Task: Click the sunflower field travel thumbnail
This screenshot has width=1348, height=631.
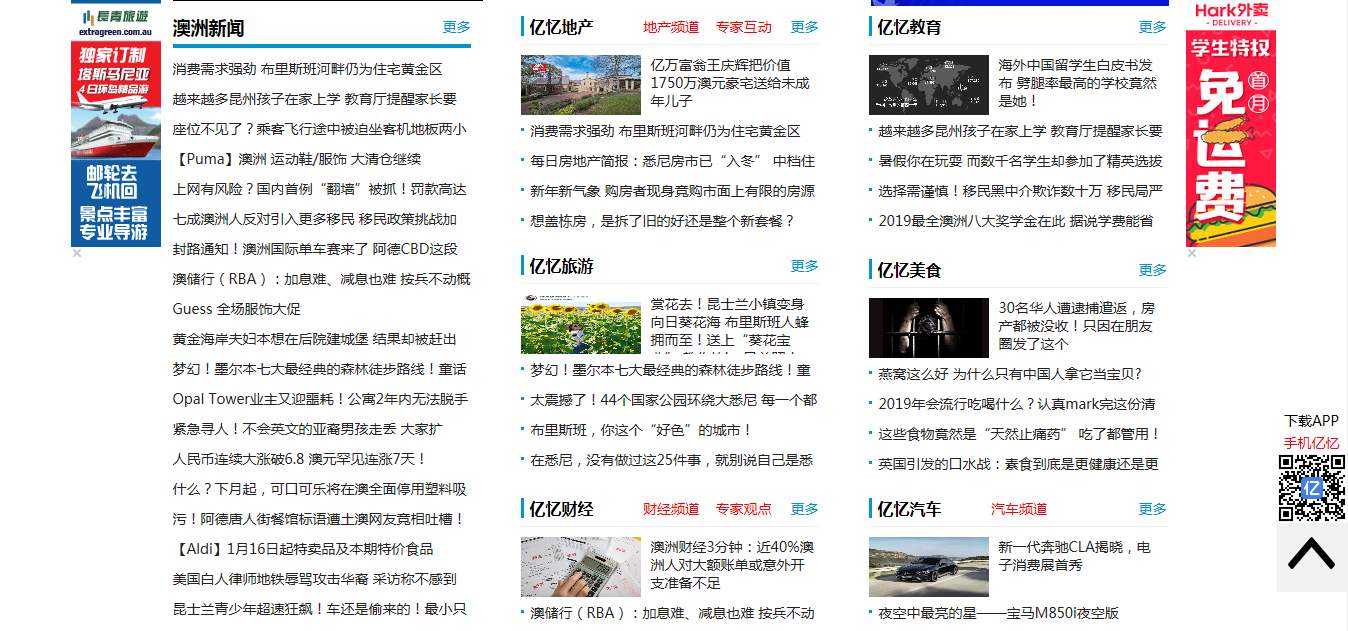Action: (x=580, y=326)
